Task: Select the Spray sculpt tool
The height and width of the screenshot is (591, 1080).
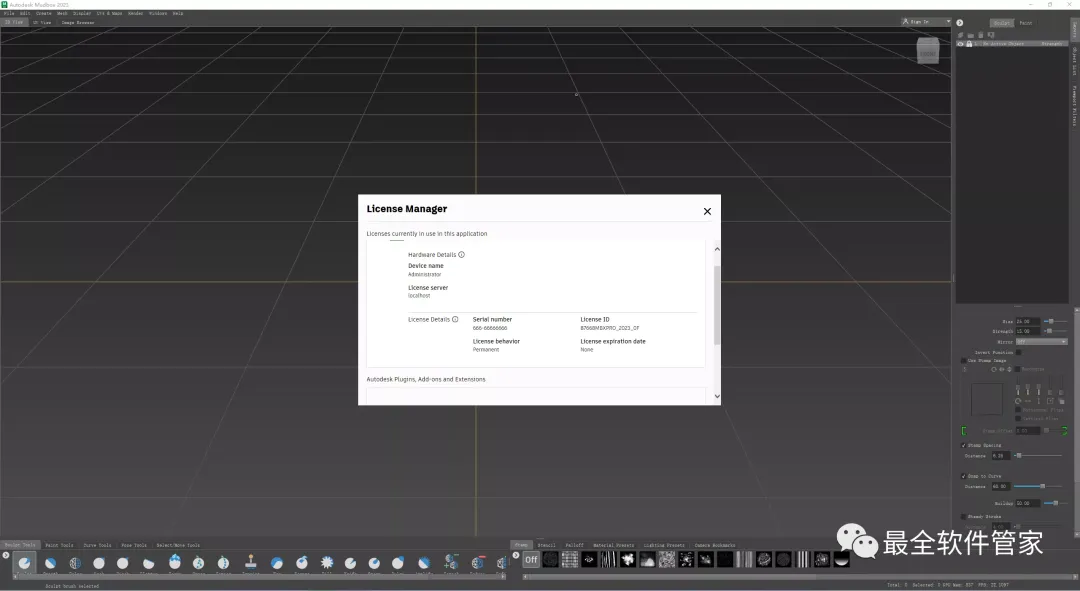Action: [198, 563]
